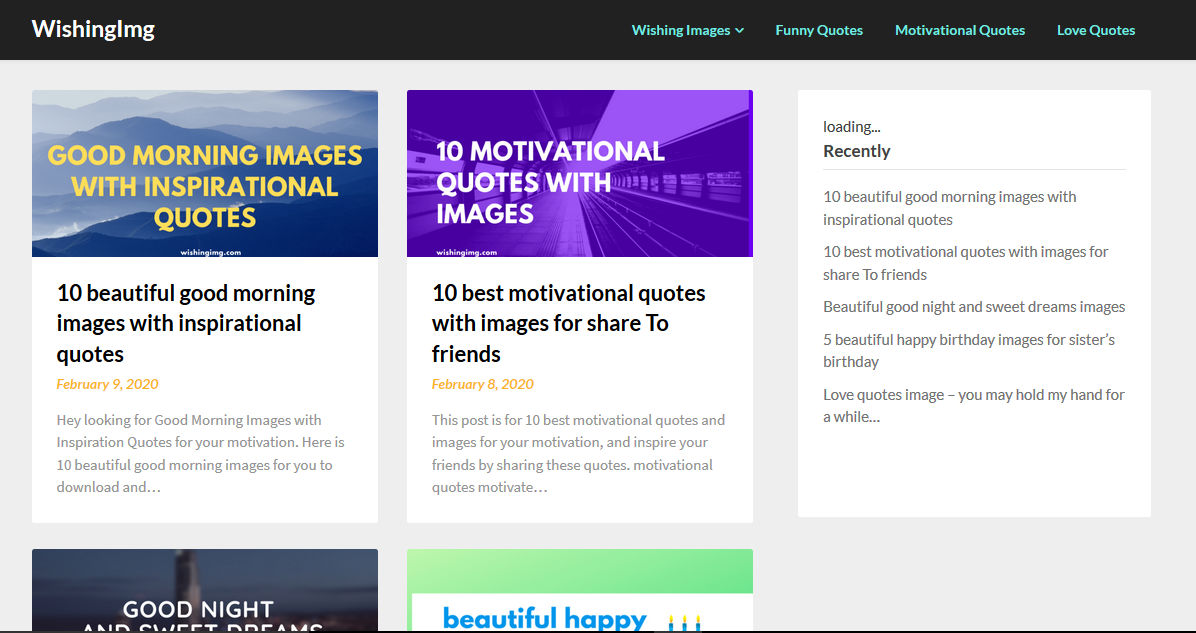Expand the chevron next to Wishing Images

click(740, 30)
